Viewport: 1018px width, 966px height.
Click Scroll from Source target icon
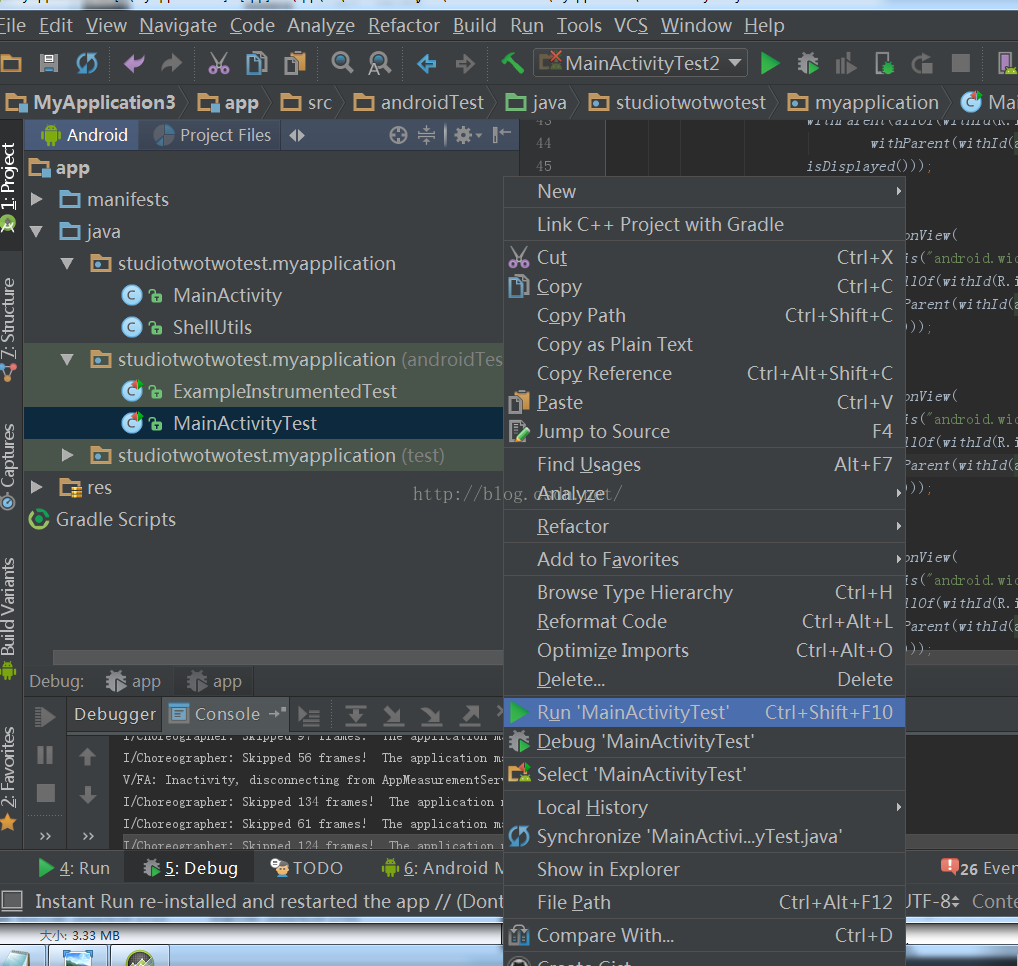[398, 135]
